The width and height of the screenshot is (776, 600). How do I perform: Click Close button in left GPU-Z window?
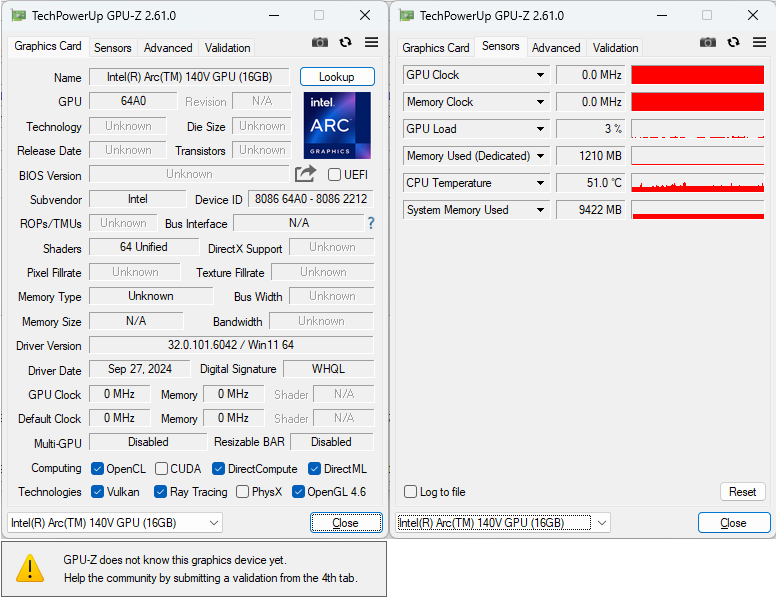click(346, 523)
